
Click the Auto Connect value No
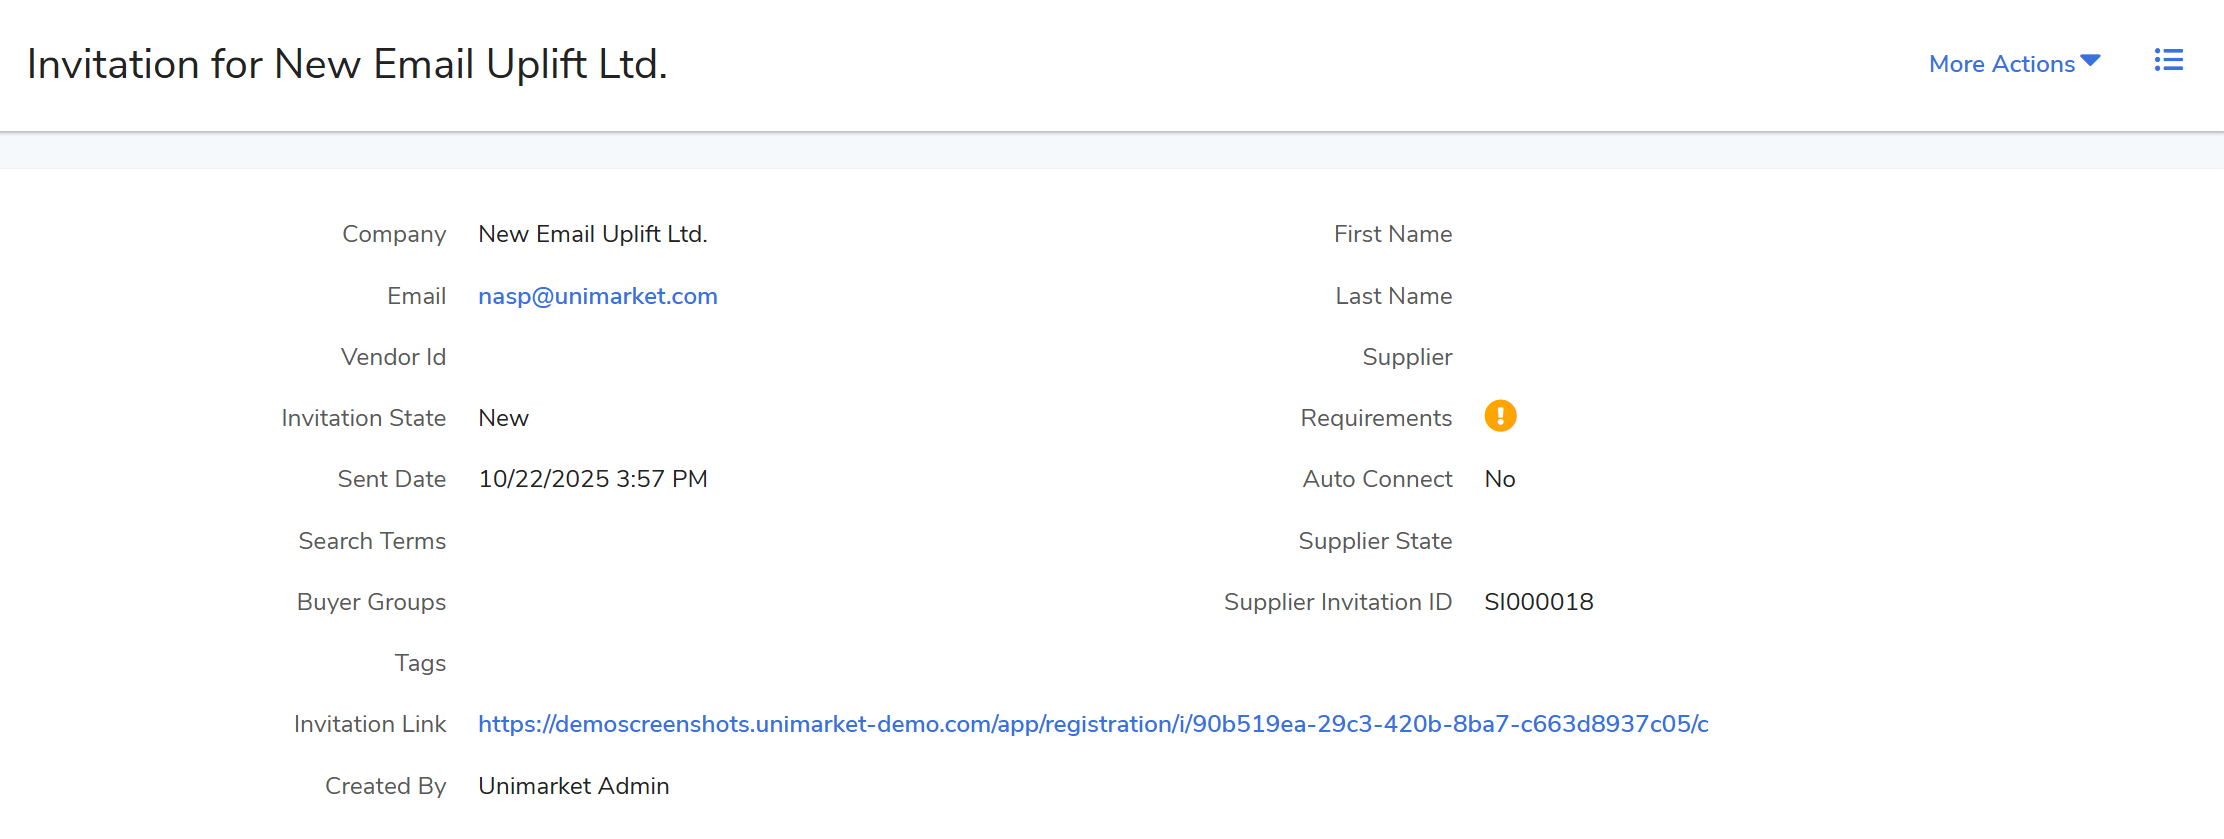[x=1499, y=479]
